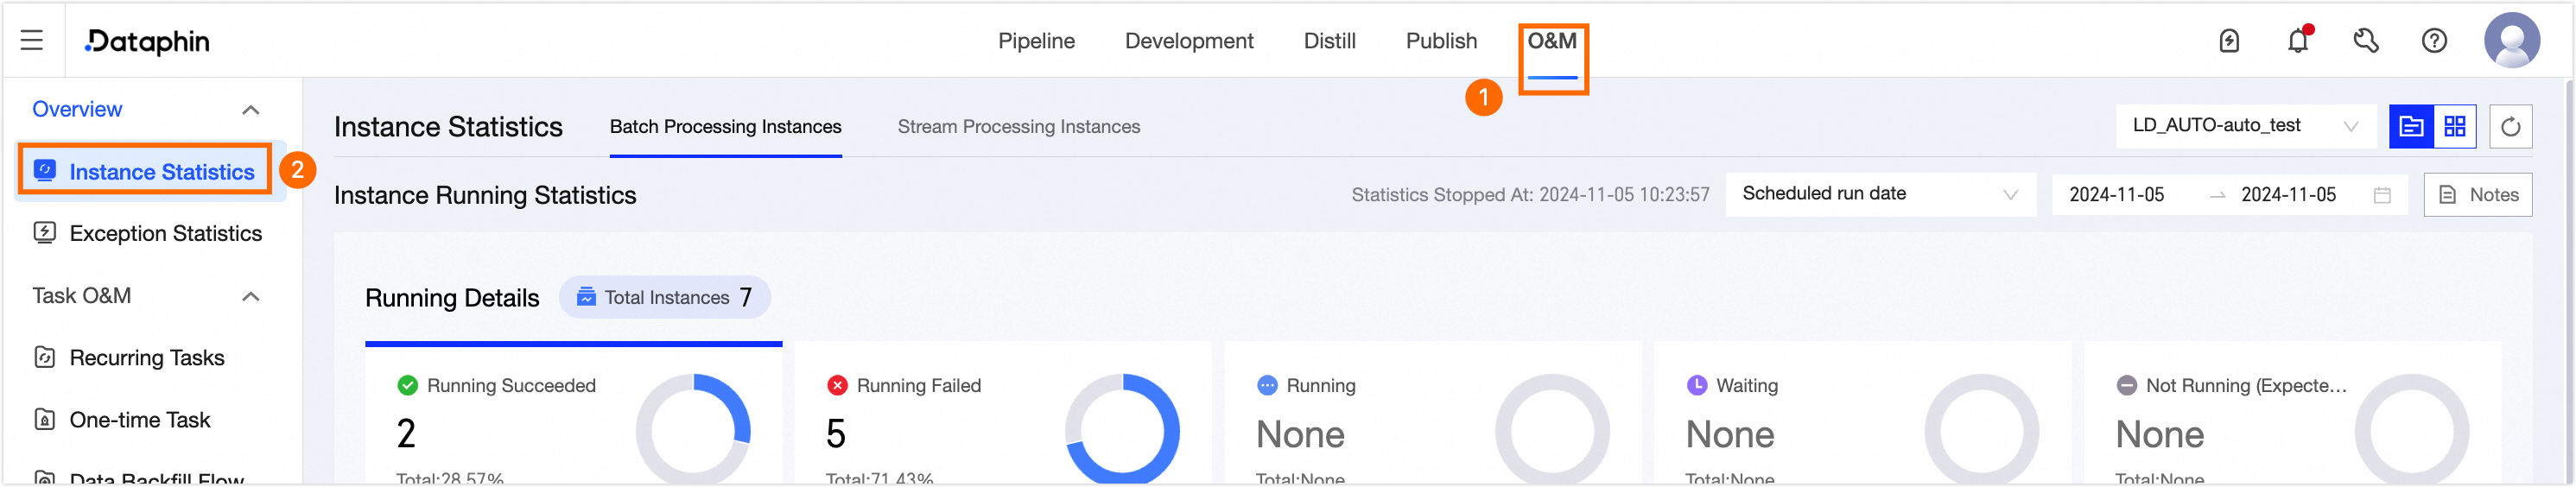Select the O&M top menu
2576x487 pixels.
click(1552, 41)
